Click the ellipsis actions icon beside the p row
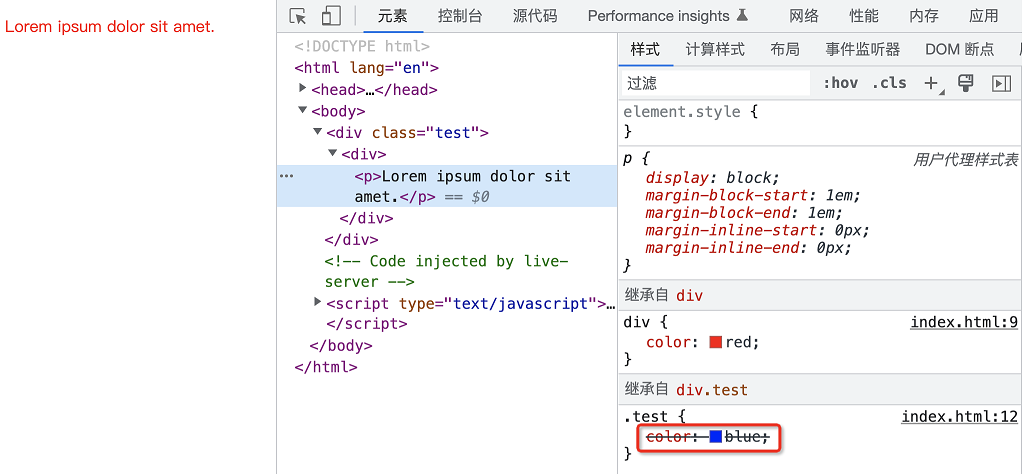The height and width of the screenshot is (474, 1022). coord(286,176)
